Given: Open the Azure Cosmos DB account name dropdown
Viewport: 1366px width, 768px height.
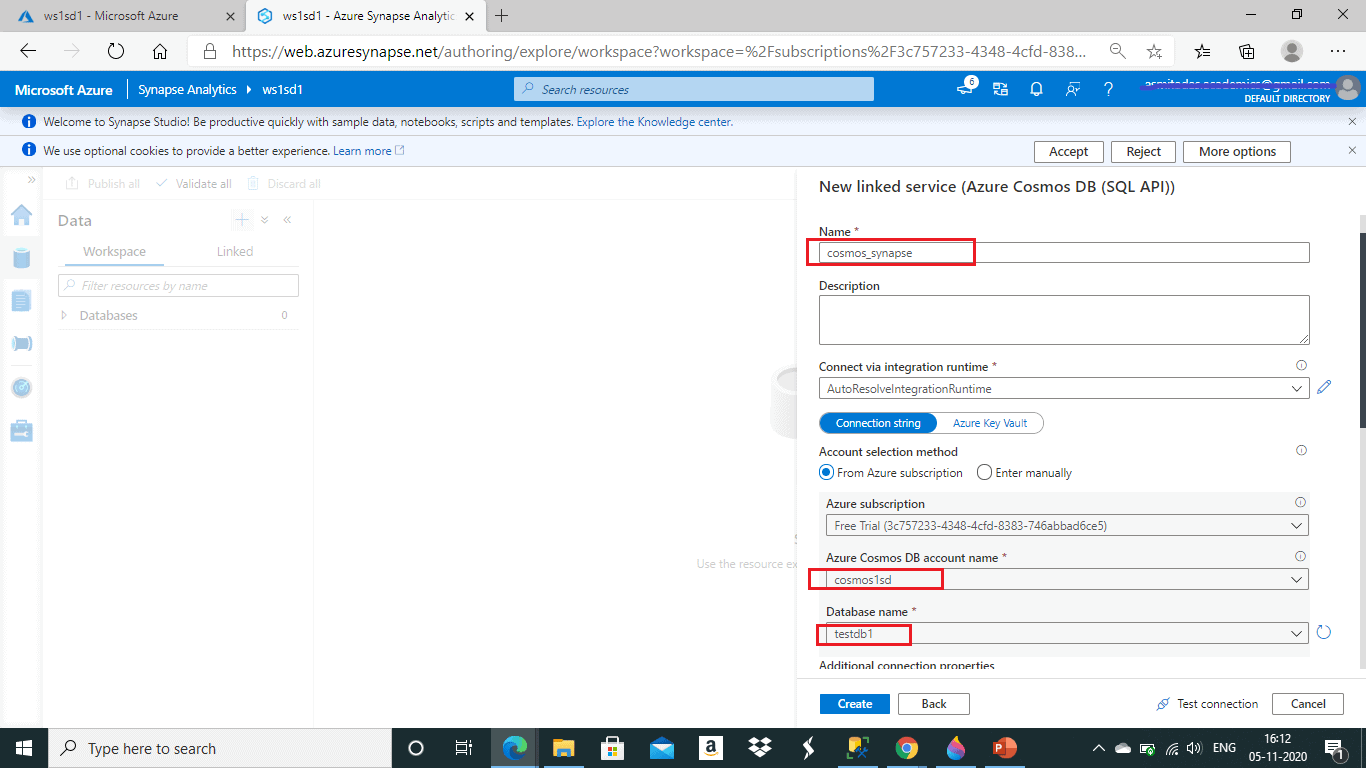Looking at the screenshot, I should tap(1067, 579).
